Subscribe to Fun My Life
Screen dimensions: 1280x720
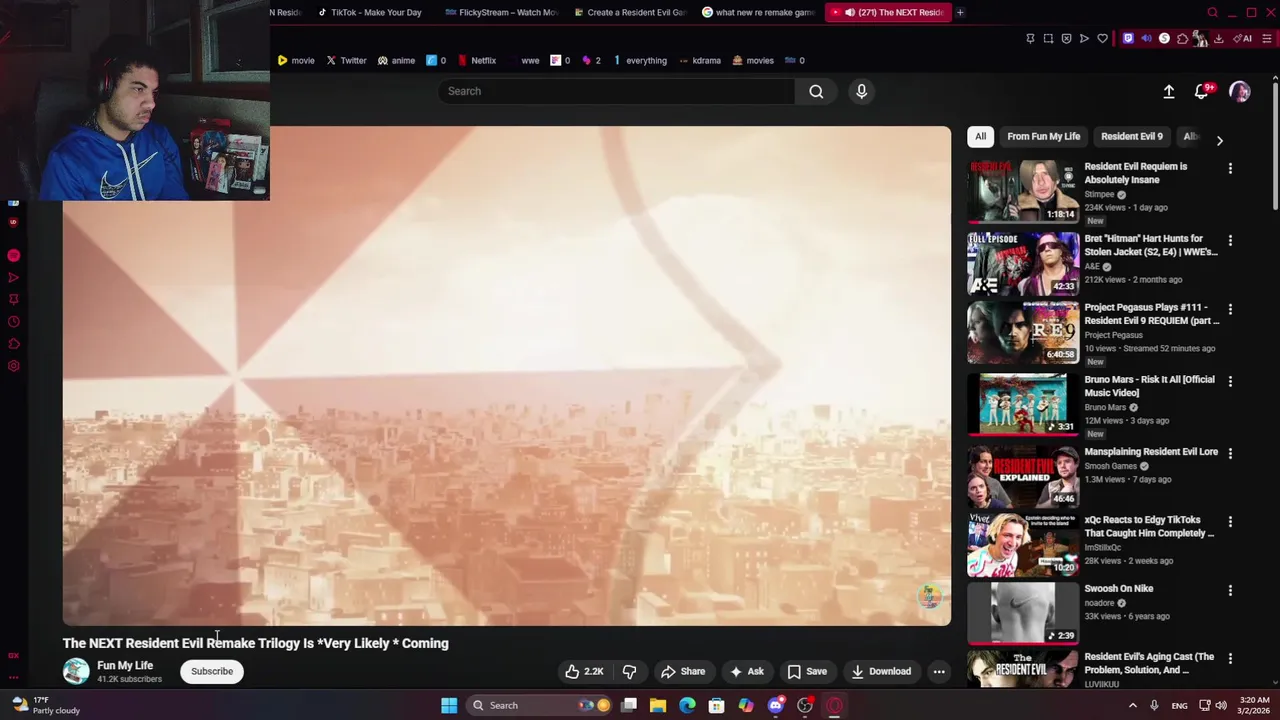[x=212, y=671]
